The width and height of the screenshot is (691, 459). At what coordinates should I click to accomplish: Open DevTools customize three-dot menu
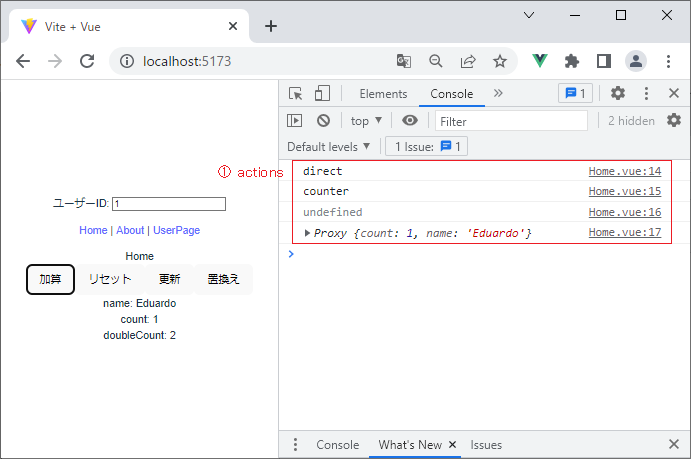point(646,93)
